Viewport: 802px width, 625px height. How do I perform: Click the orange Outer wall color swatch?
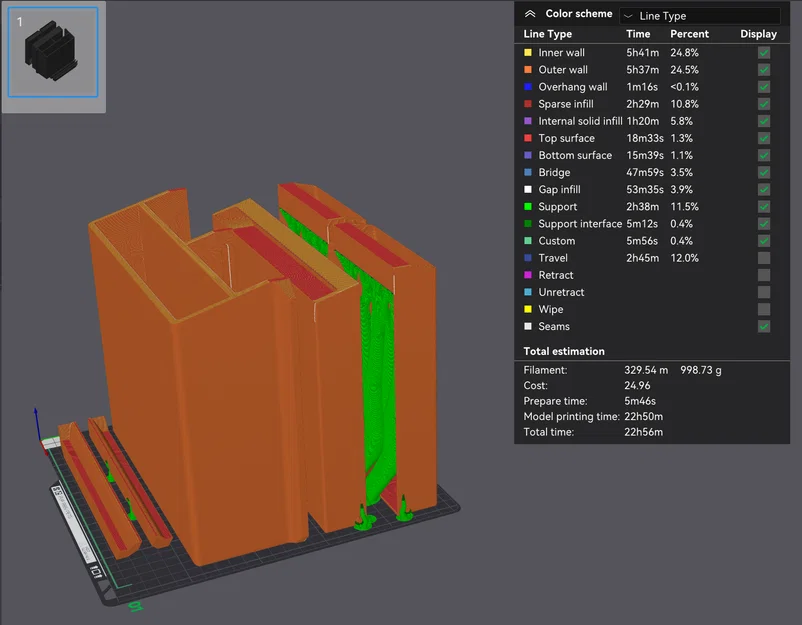(528, 70)
